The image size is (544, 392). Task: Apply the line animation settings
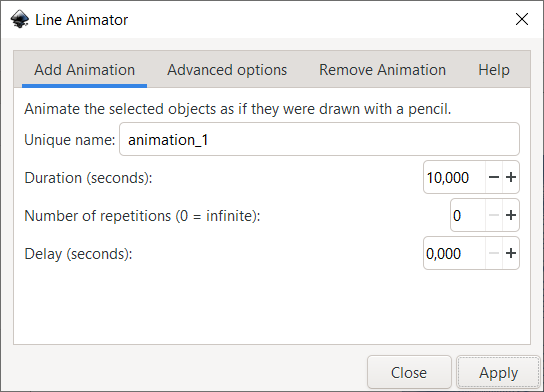499,372
